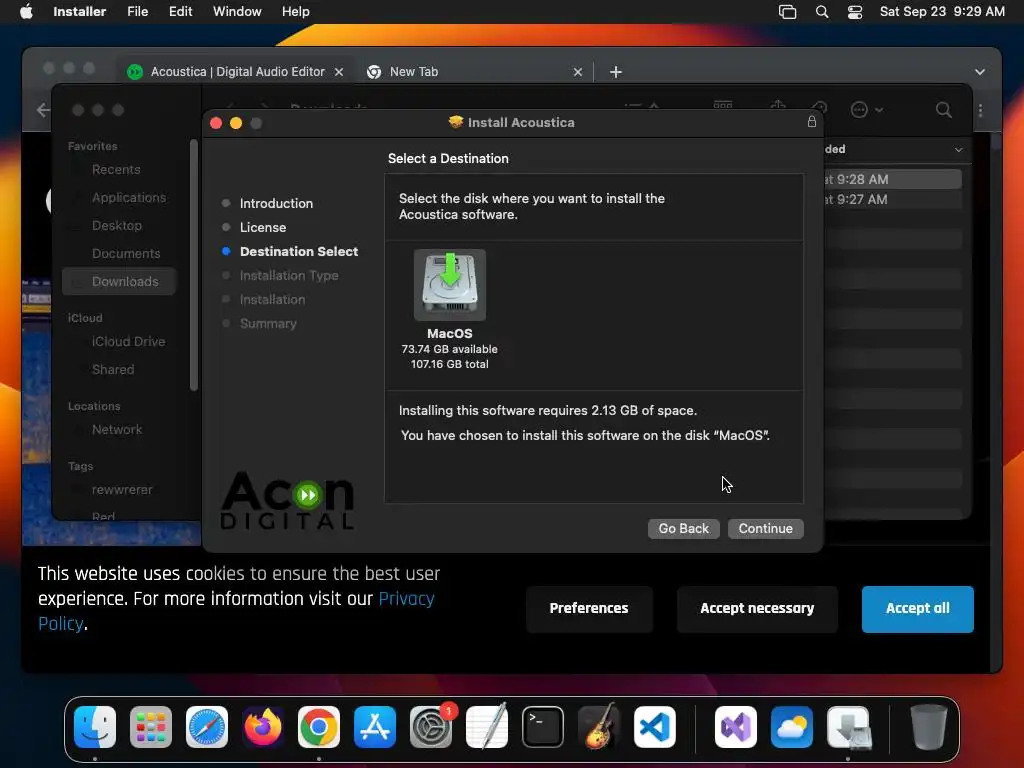Image resolution: width=1024 pixels, height=768 pixels.
Task: Select Desktop in Finder sidebar
Action: click(x=117, y=225)
